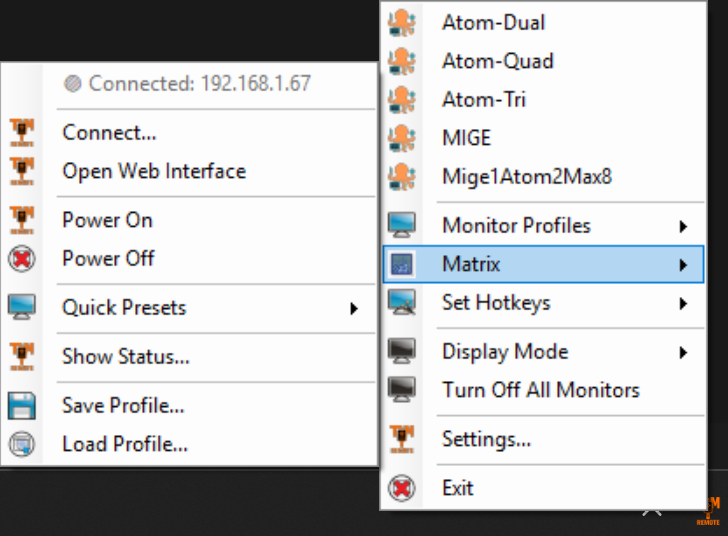Open the Monitor Profiles menu item
Image resolution: width=728 pixels, height=536 pixels.
(x=543, y=226)
